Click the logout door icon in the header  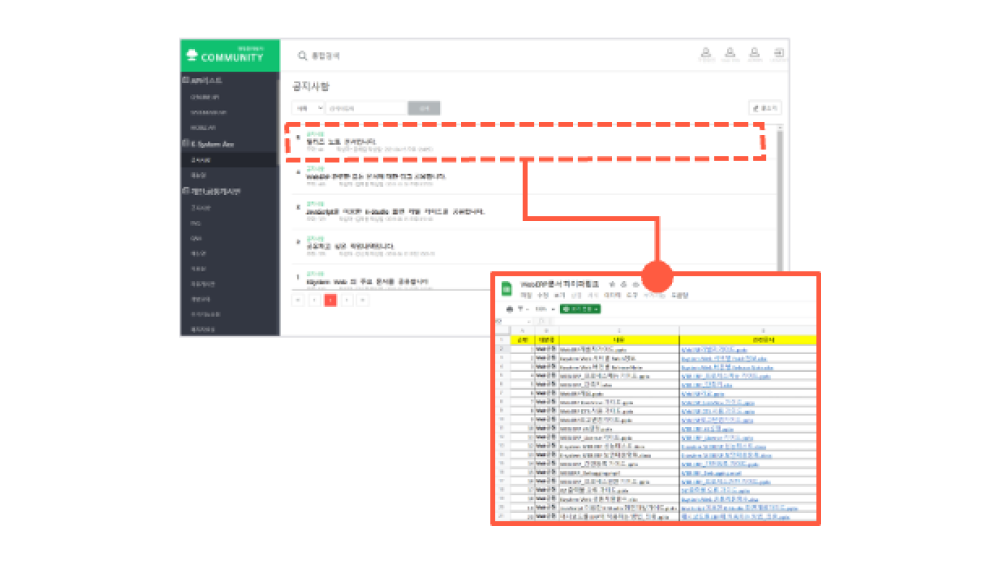tap(779, 53)
